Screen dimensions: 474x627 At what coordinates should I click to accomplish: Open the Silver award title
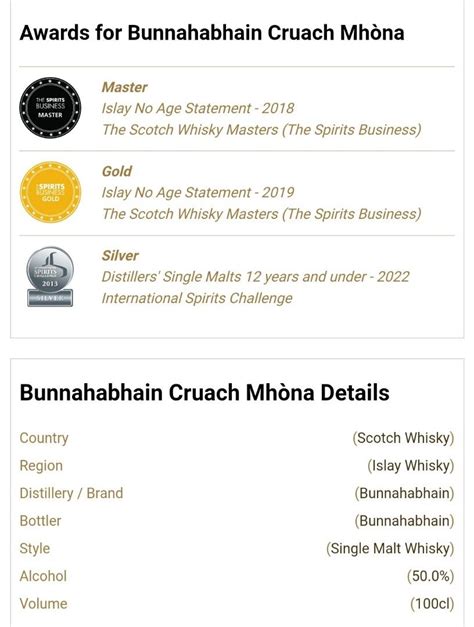[120, 256]
